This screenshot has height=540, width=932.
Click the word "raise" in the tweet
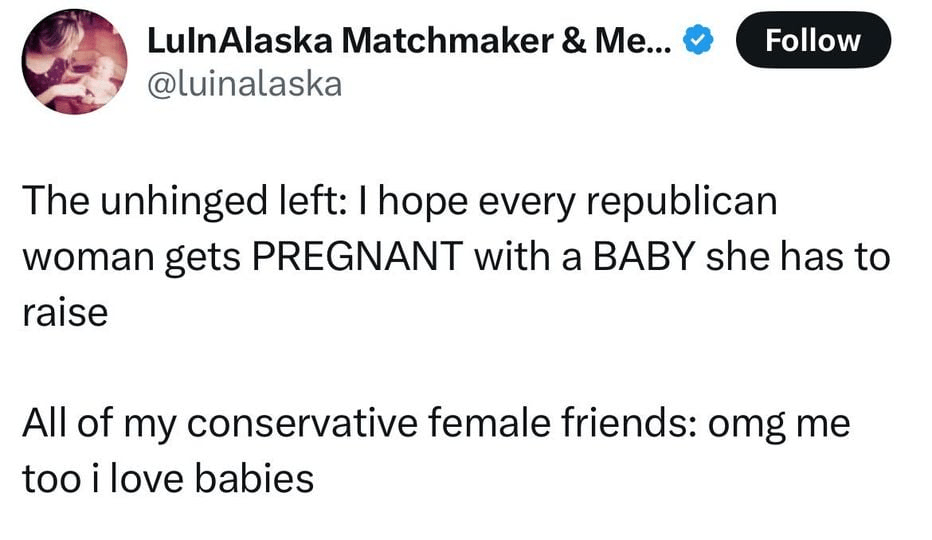tap(64, 313)
